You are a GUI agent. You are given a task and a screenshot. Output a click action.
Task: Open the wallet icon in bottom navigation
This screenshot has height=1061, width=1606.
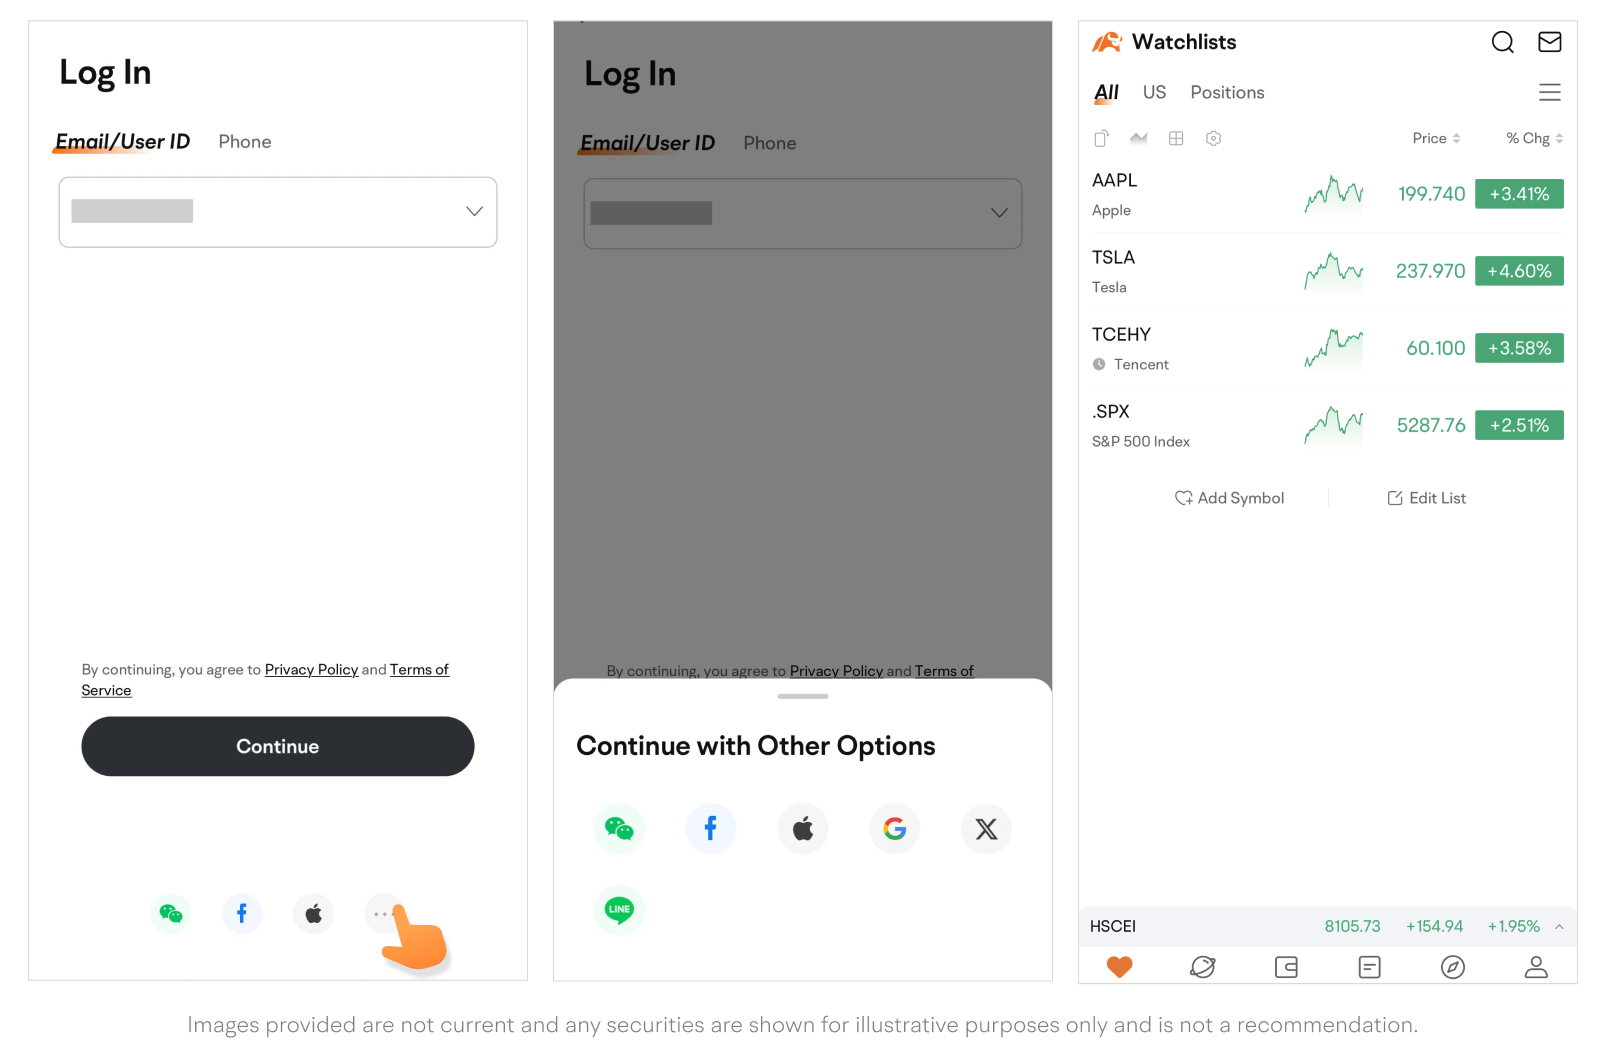[1286, 967]
